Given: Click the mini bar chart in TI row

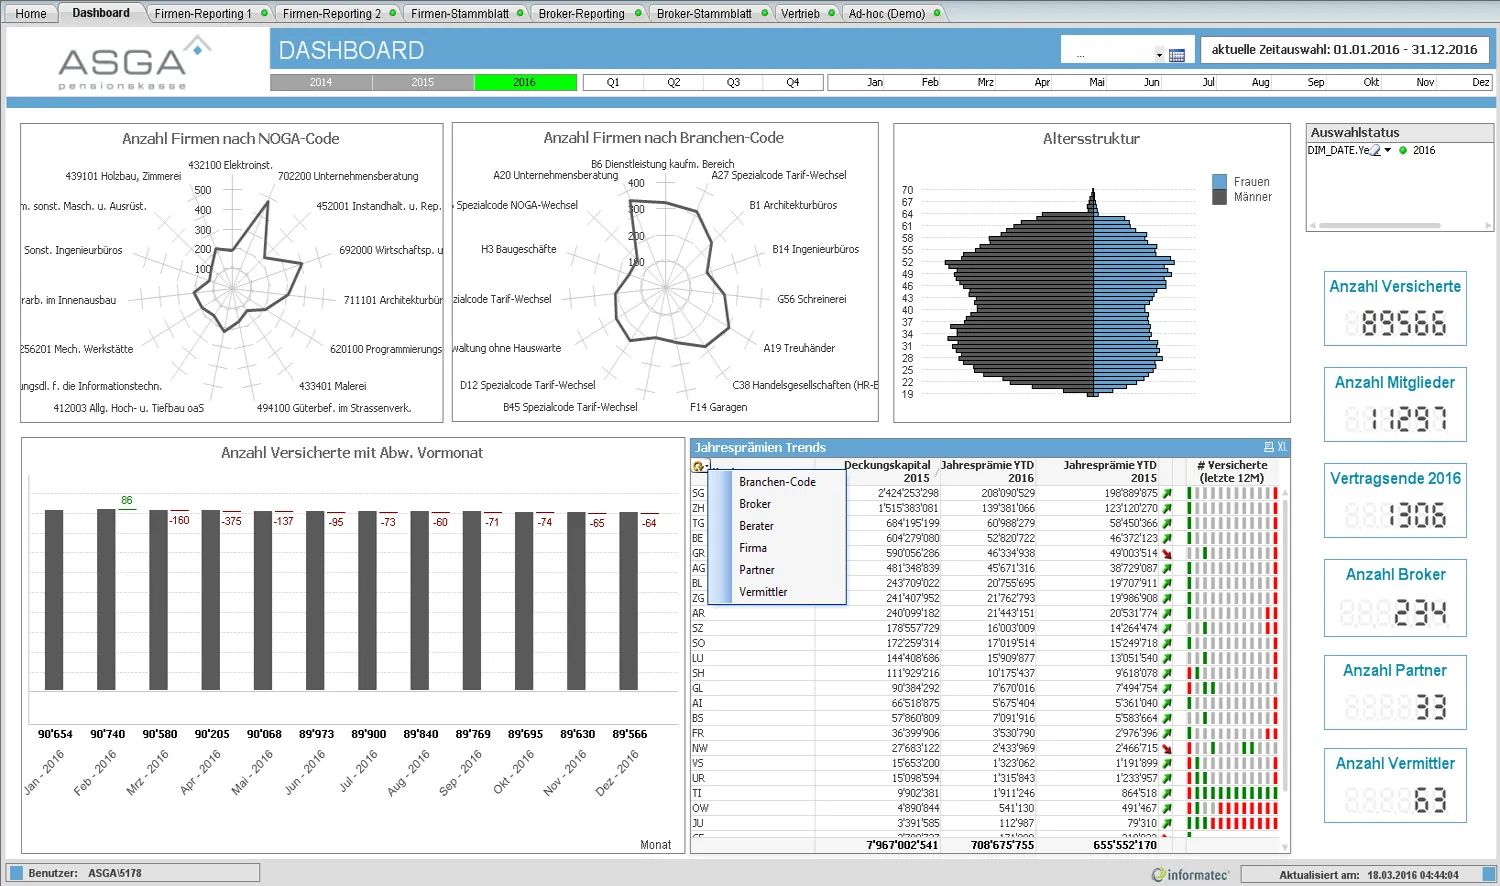Looking at the screenshot, I should pos(1233,793).
